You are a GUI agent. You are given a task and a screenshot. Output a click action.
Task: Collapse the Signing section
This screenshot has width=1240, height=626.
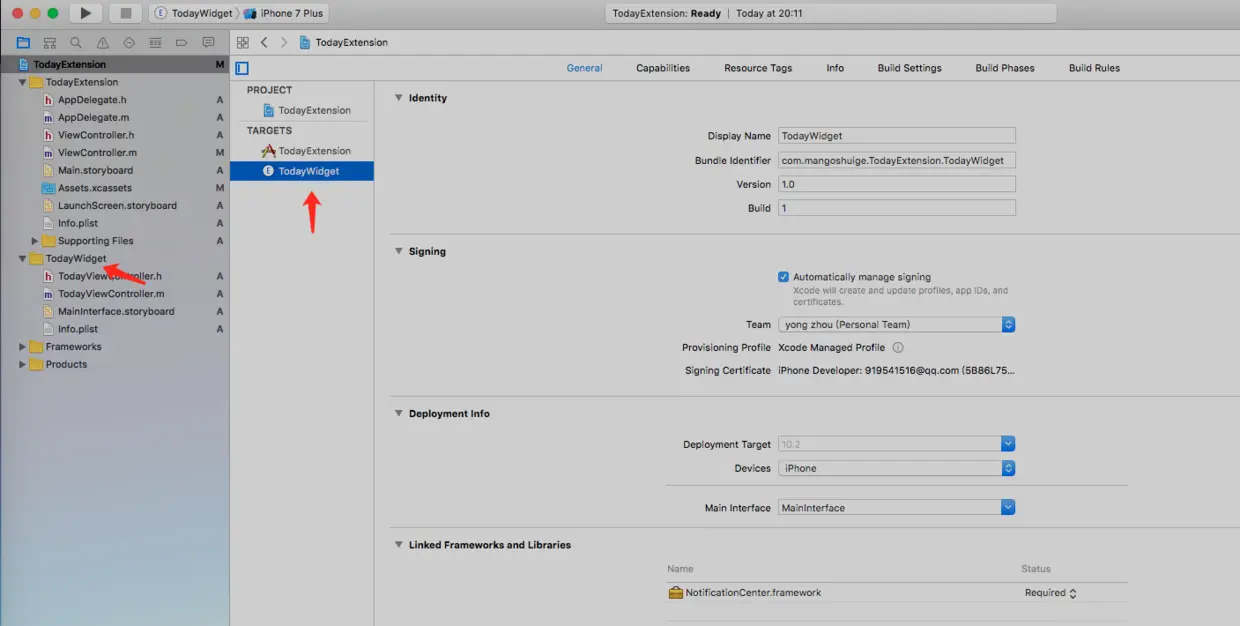[x=398, y=251]
